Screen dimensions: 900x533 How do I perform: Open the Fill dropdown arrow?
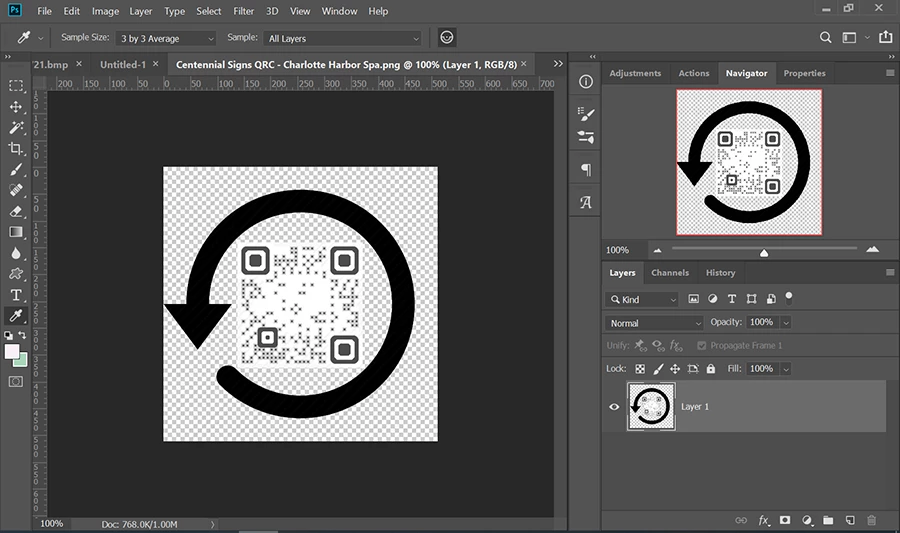click(x=786, y=369)
